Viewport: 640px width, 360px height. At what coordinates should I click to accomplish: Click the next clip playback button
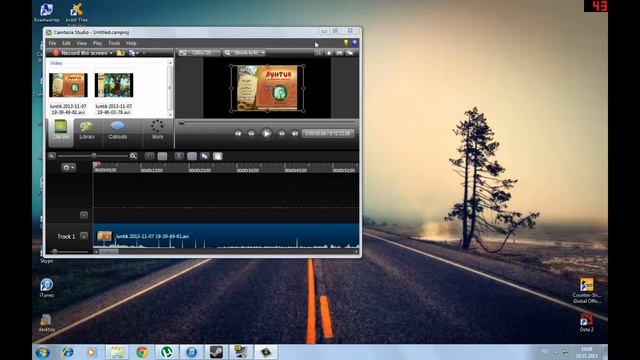(295, 133)
